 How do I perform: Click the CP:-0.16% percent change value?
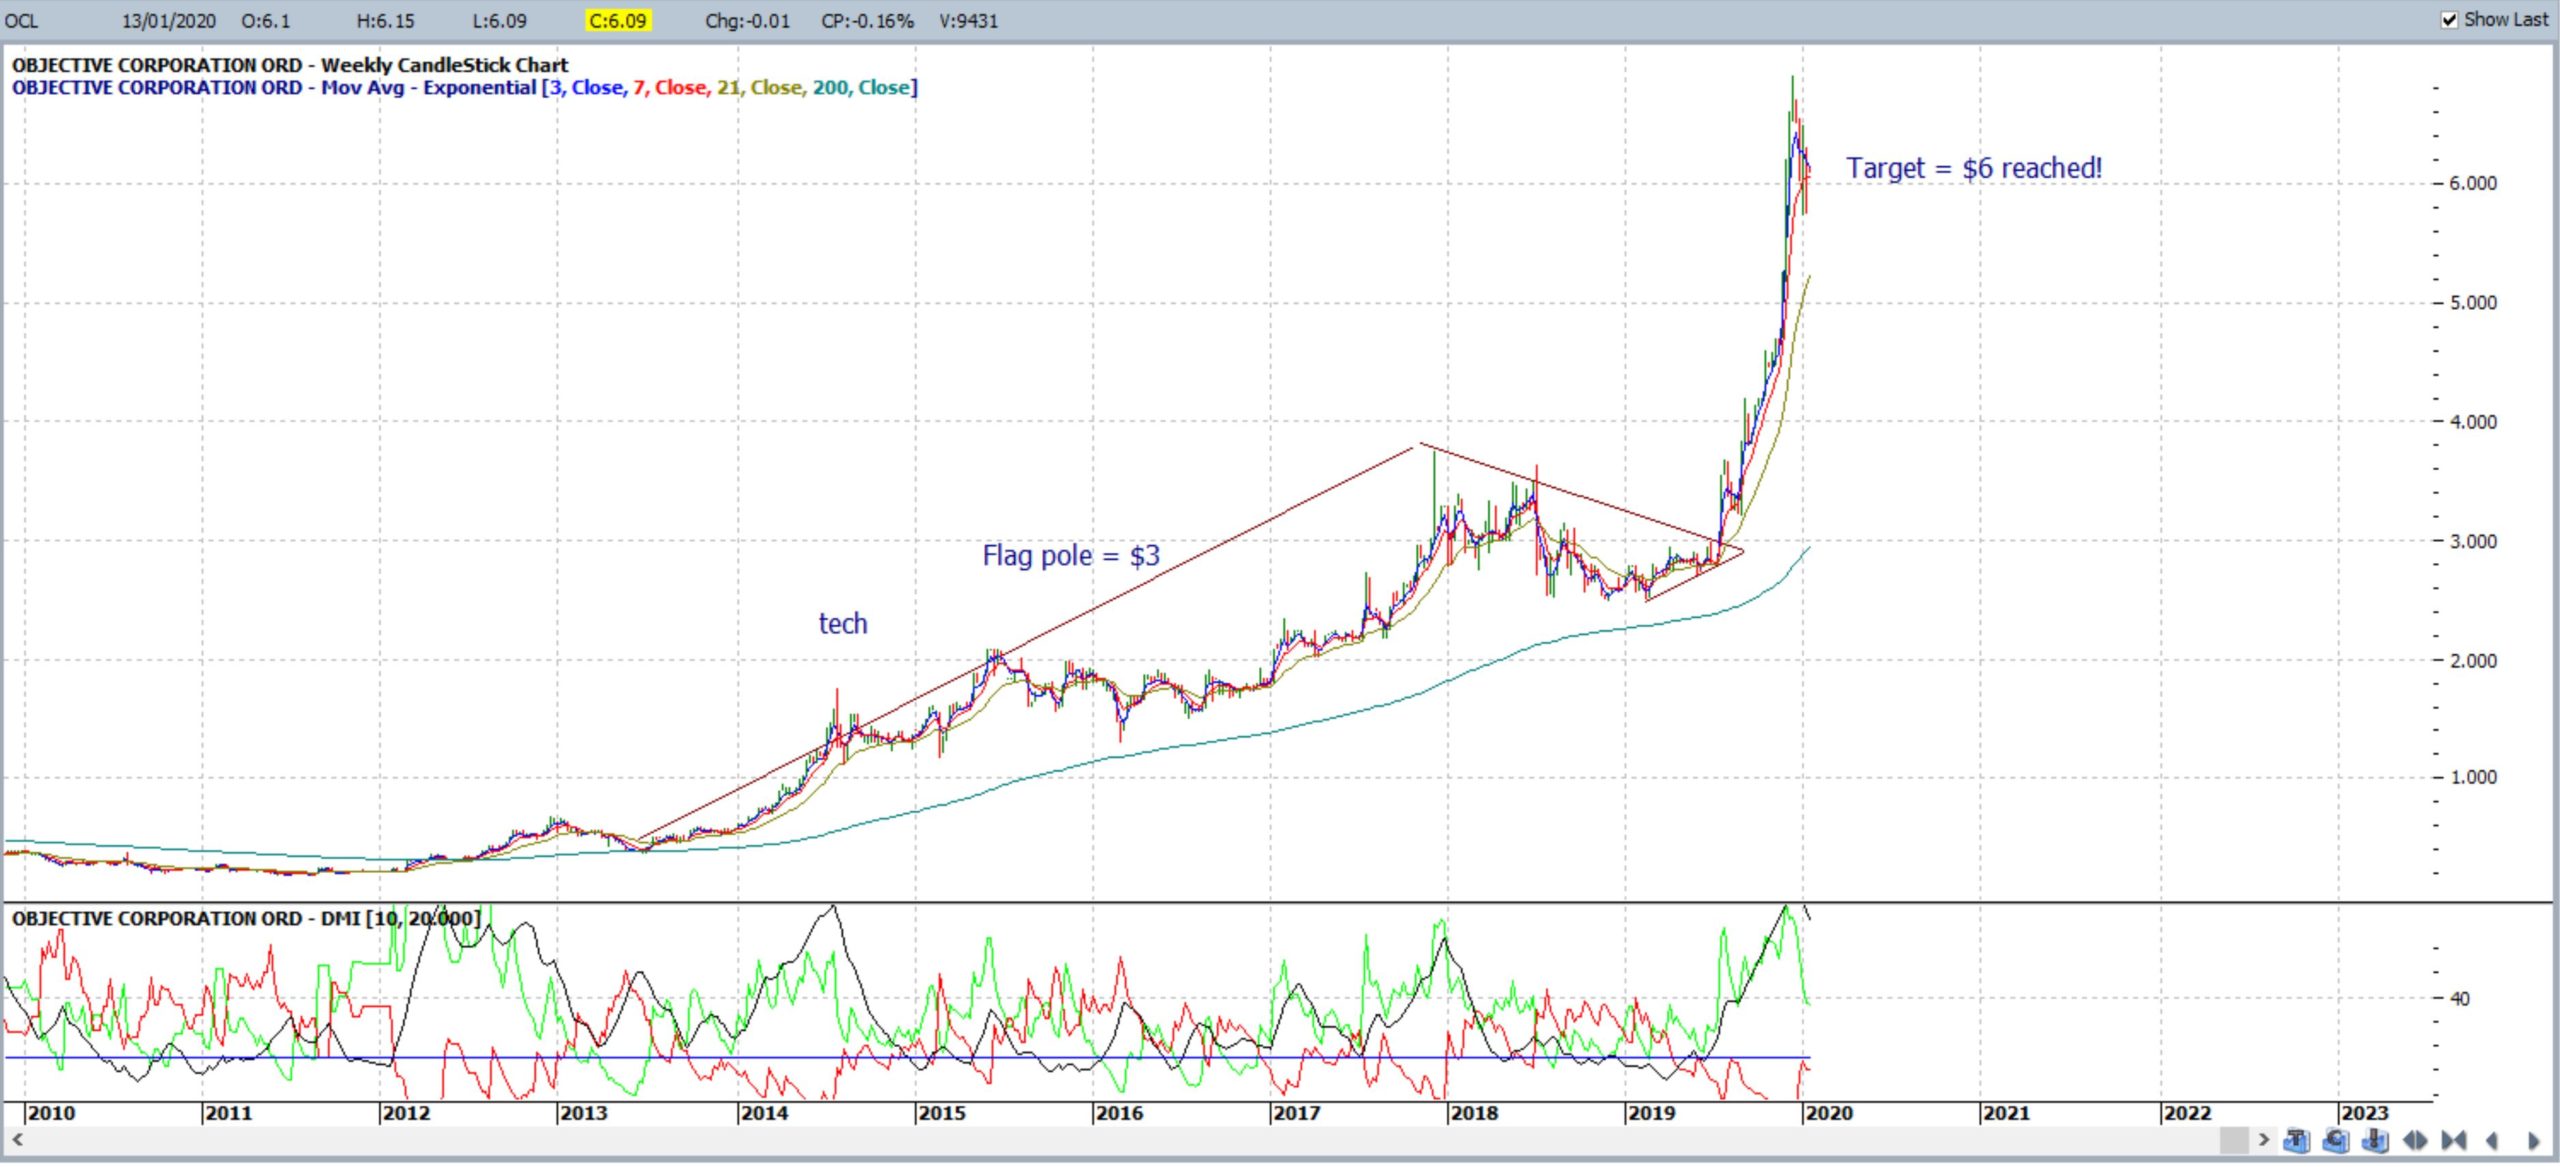867,21
